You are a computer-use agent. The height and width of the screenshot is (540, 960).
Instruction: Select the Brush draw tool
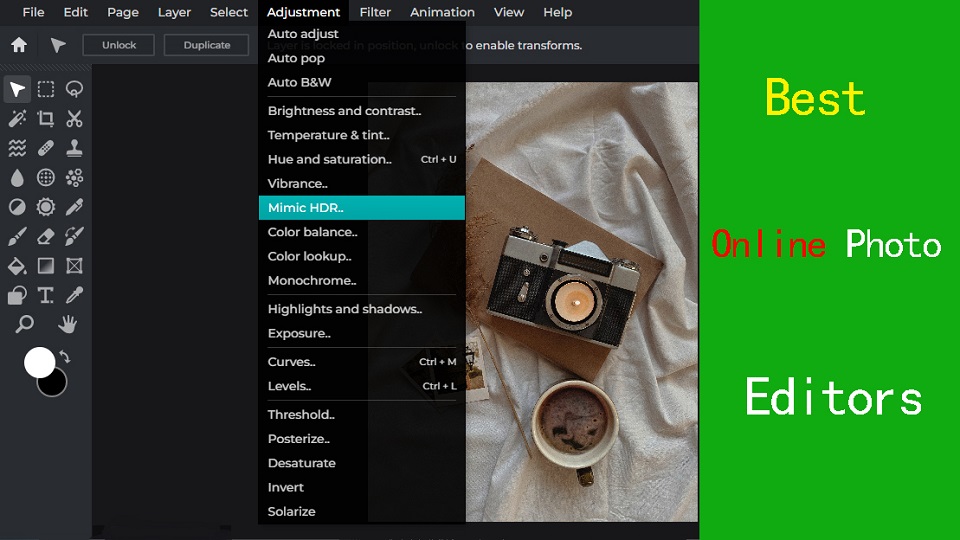(17, 236)
